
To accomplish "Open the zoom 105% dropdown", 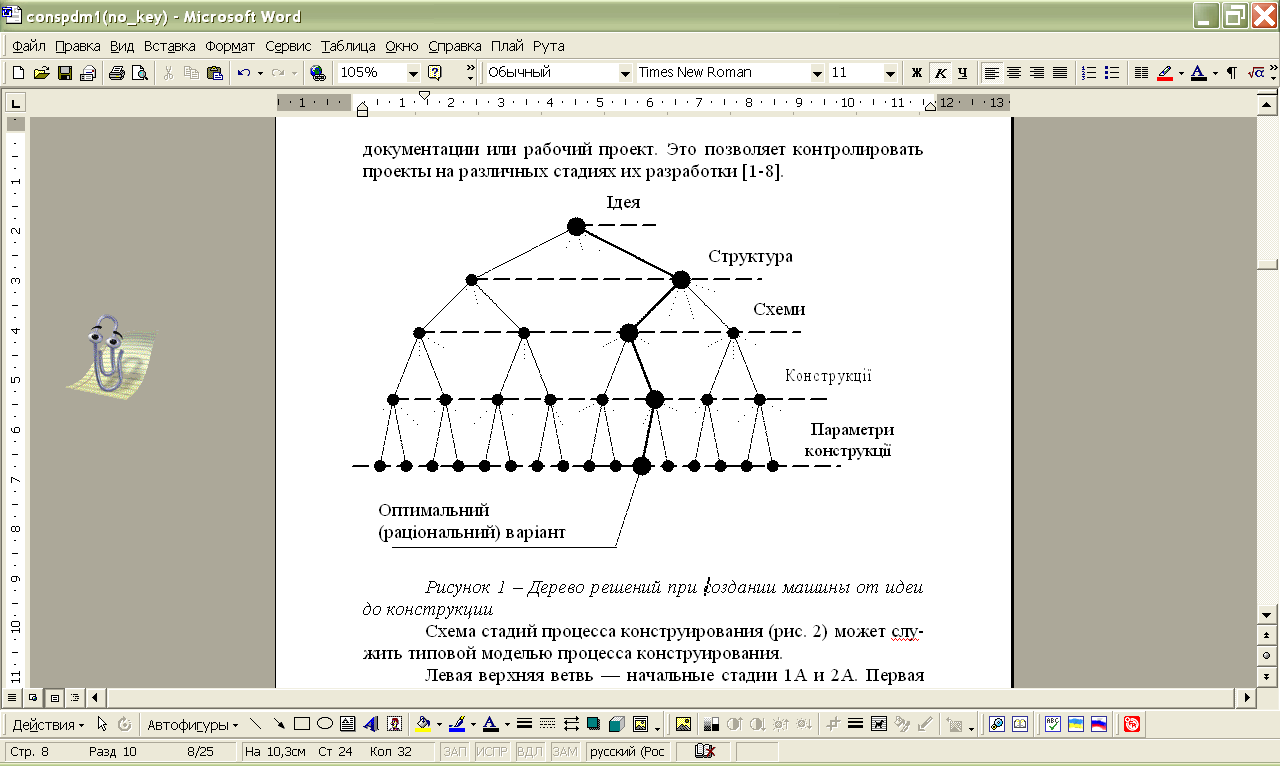I will point(413,73).
